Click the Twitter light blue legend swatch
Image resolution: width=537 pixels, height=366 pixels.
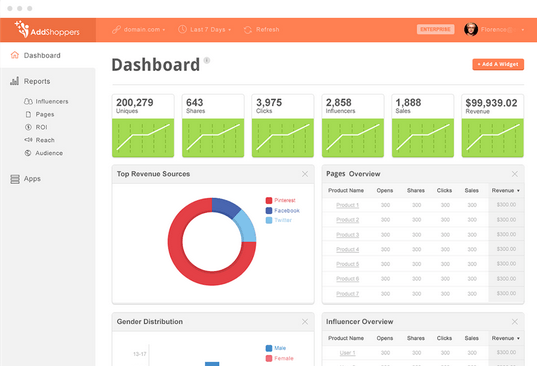[269, 220]
